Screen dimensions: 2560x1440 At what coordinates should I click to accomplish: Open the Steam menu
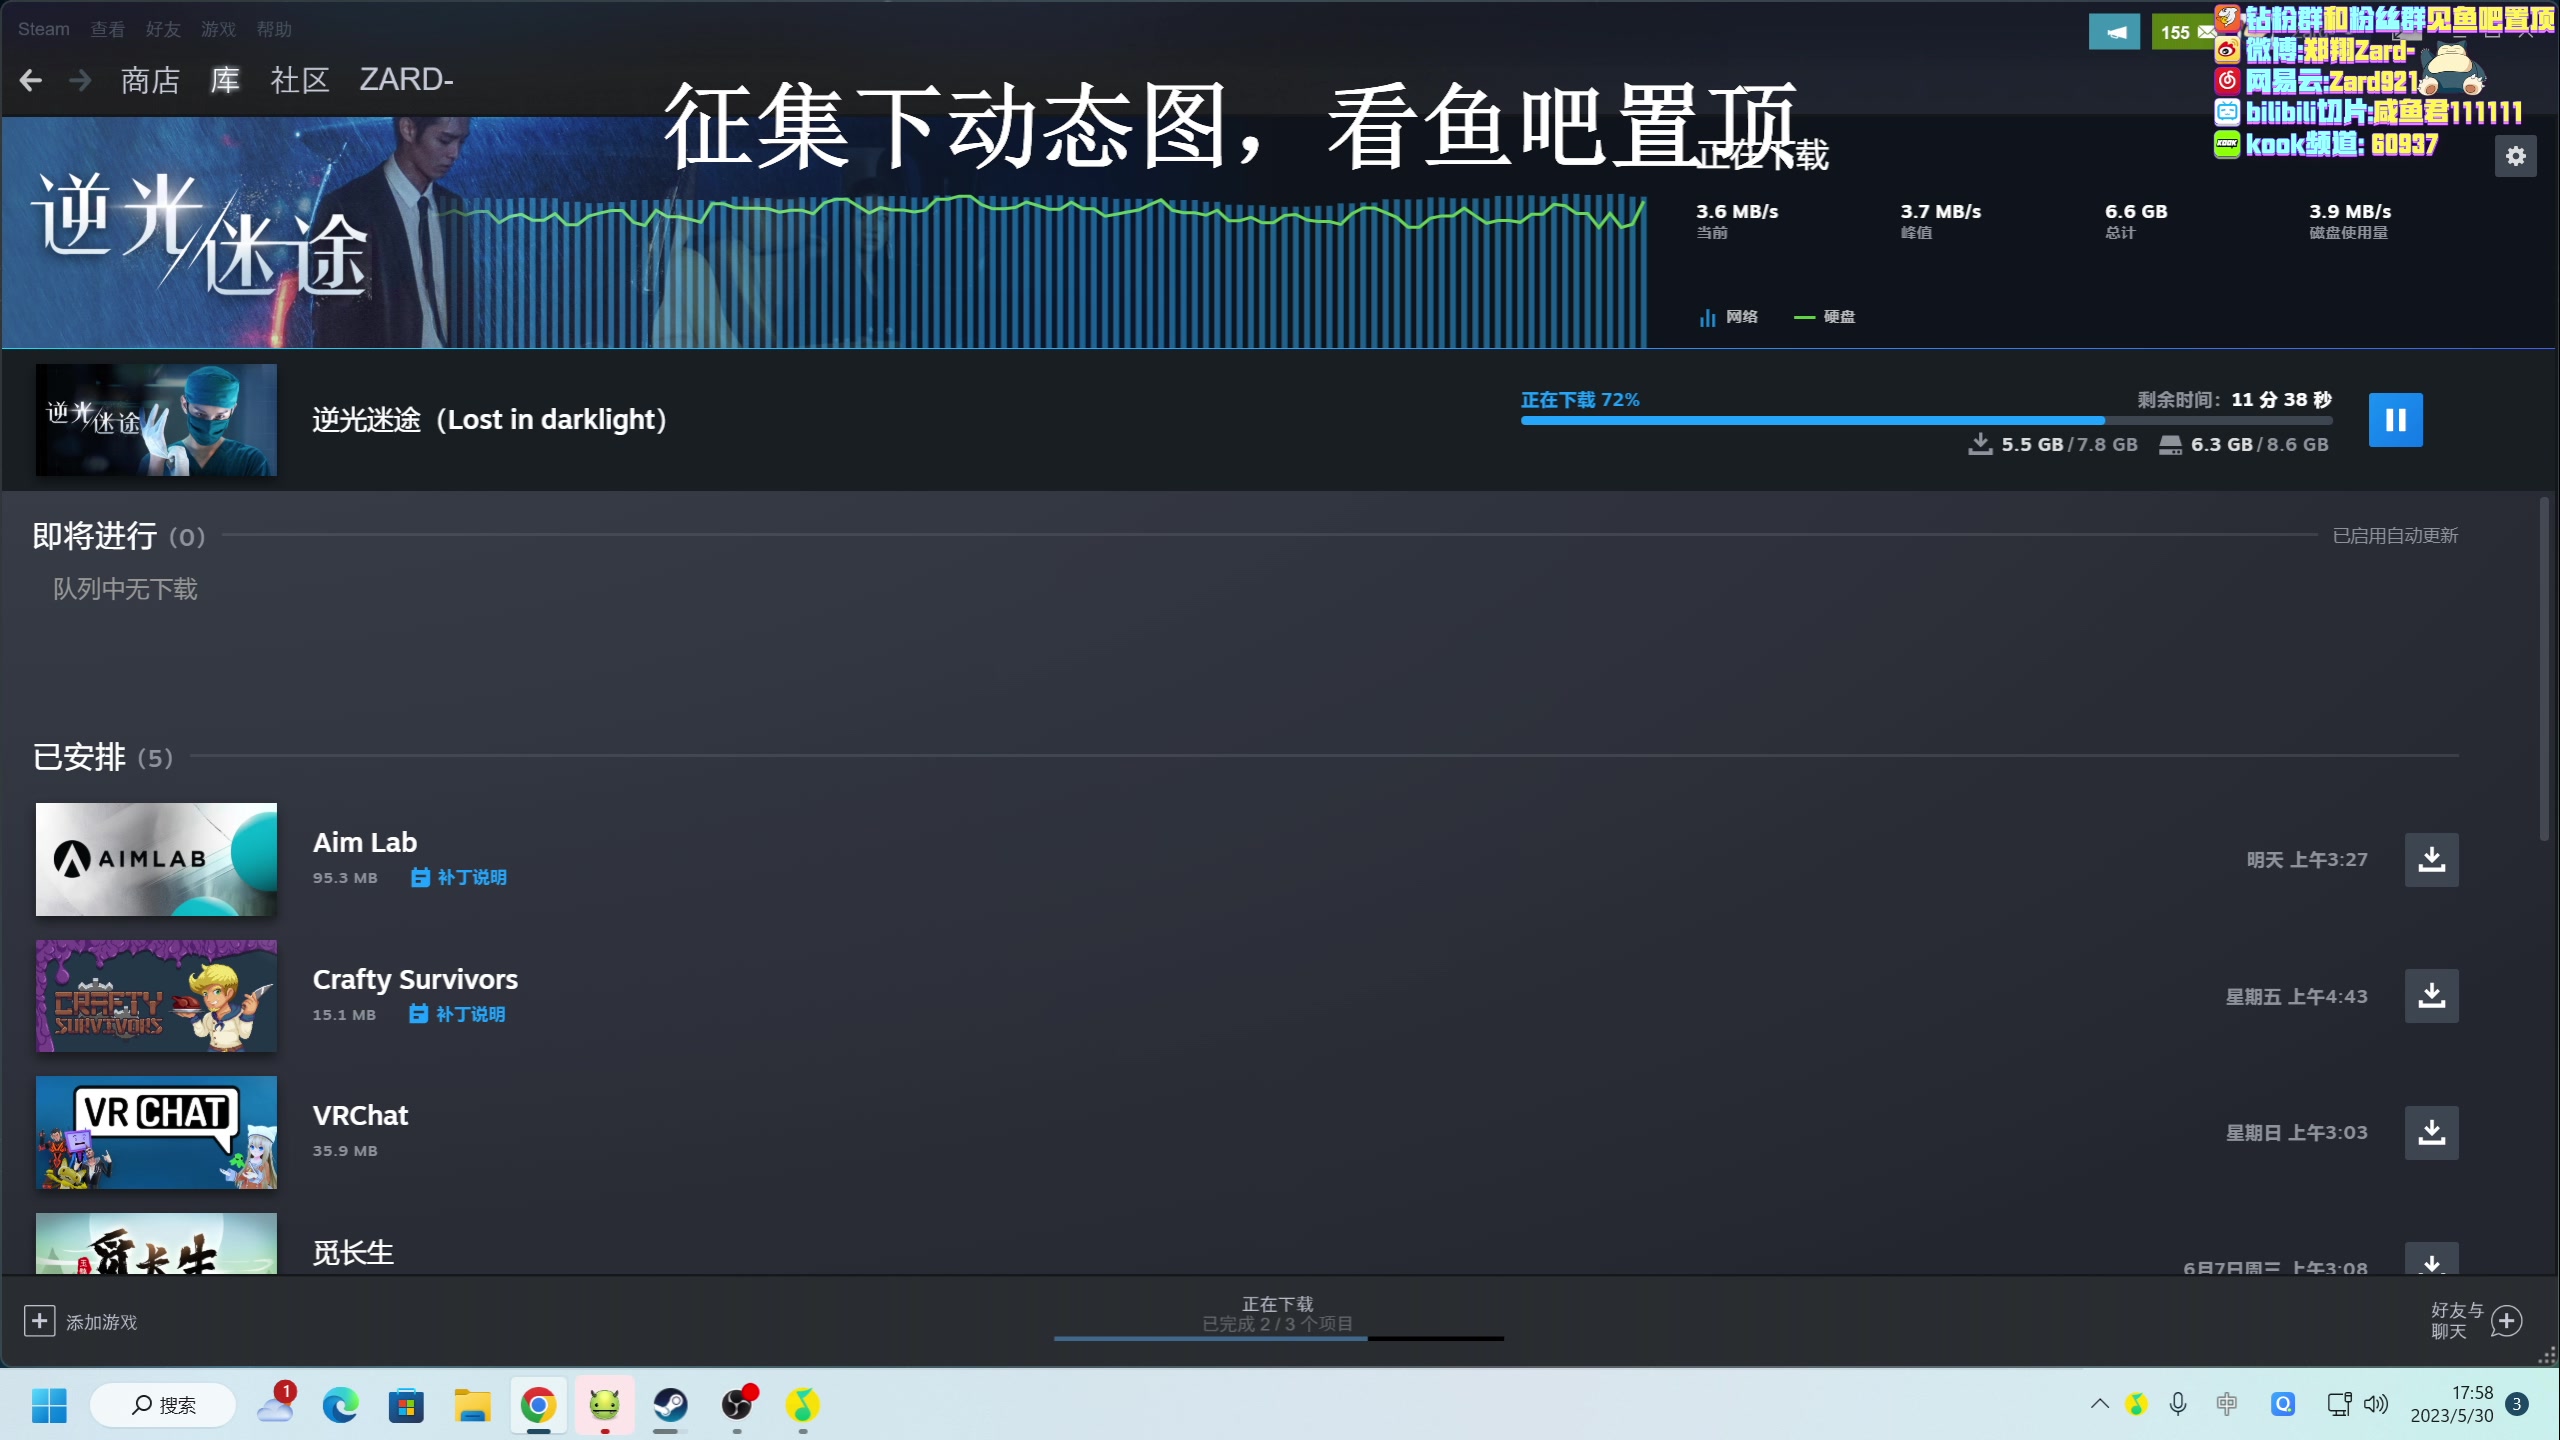pyautogui.click(x=43, y=29)
